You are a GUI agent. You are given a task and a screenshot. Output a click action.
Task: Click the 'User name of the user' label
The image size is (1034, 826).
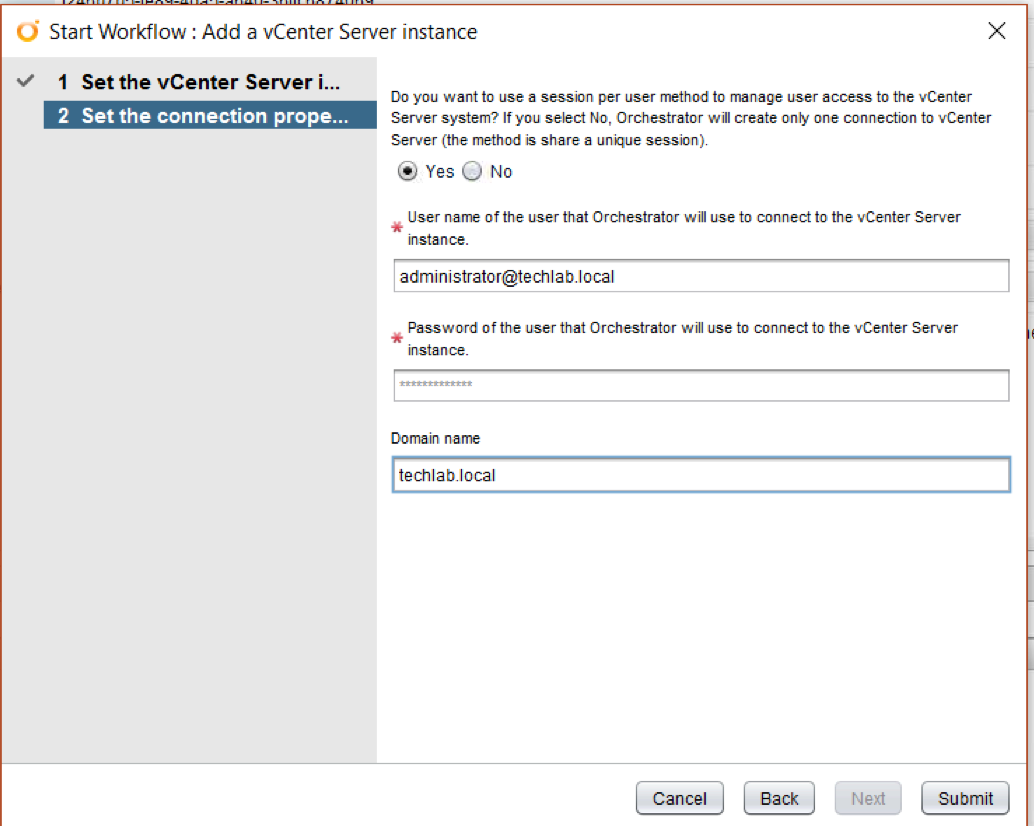(x=684, y=228)
